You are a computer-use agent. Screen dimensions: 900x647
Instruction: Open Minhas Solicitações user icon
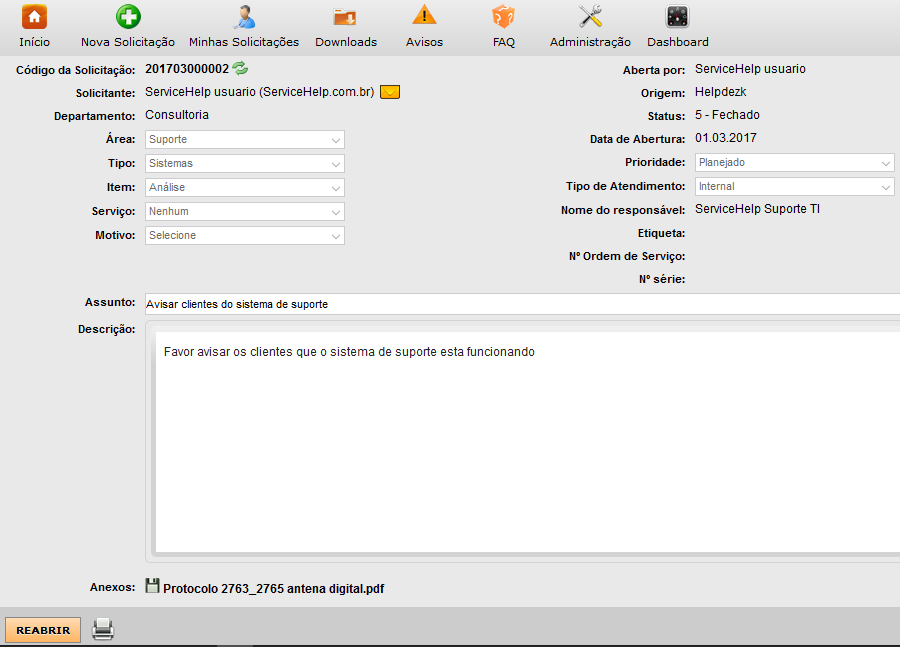(x=244, y=17)
